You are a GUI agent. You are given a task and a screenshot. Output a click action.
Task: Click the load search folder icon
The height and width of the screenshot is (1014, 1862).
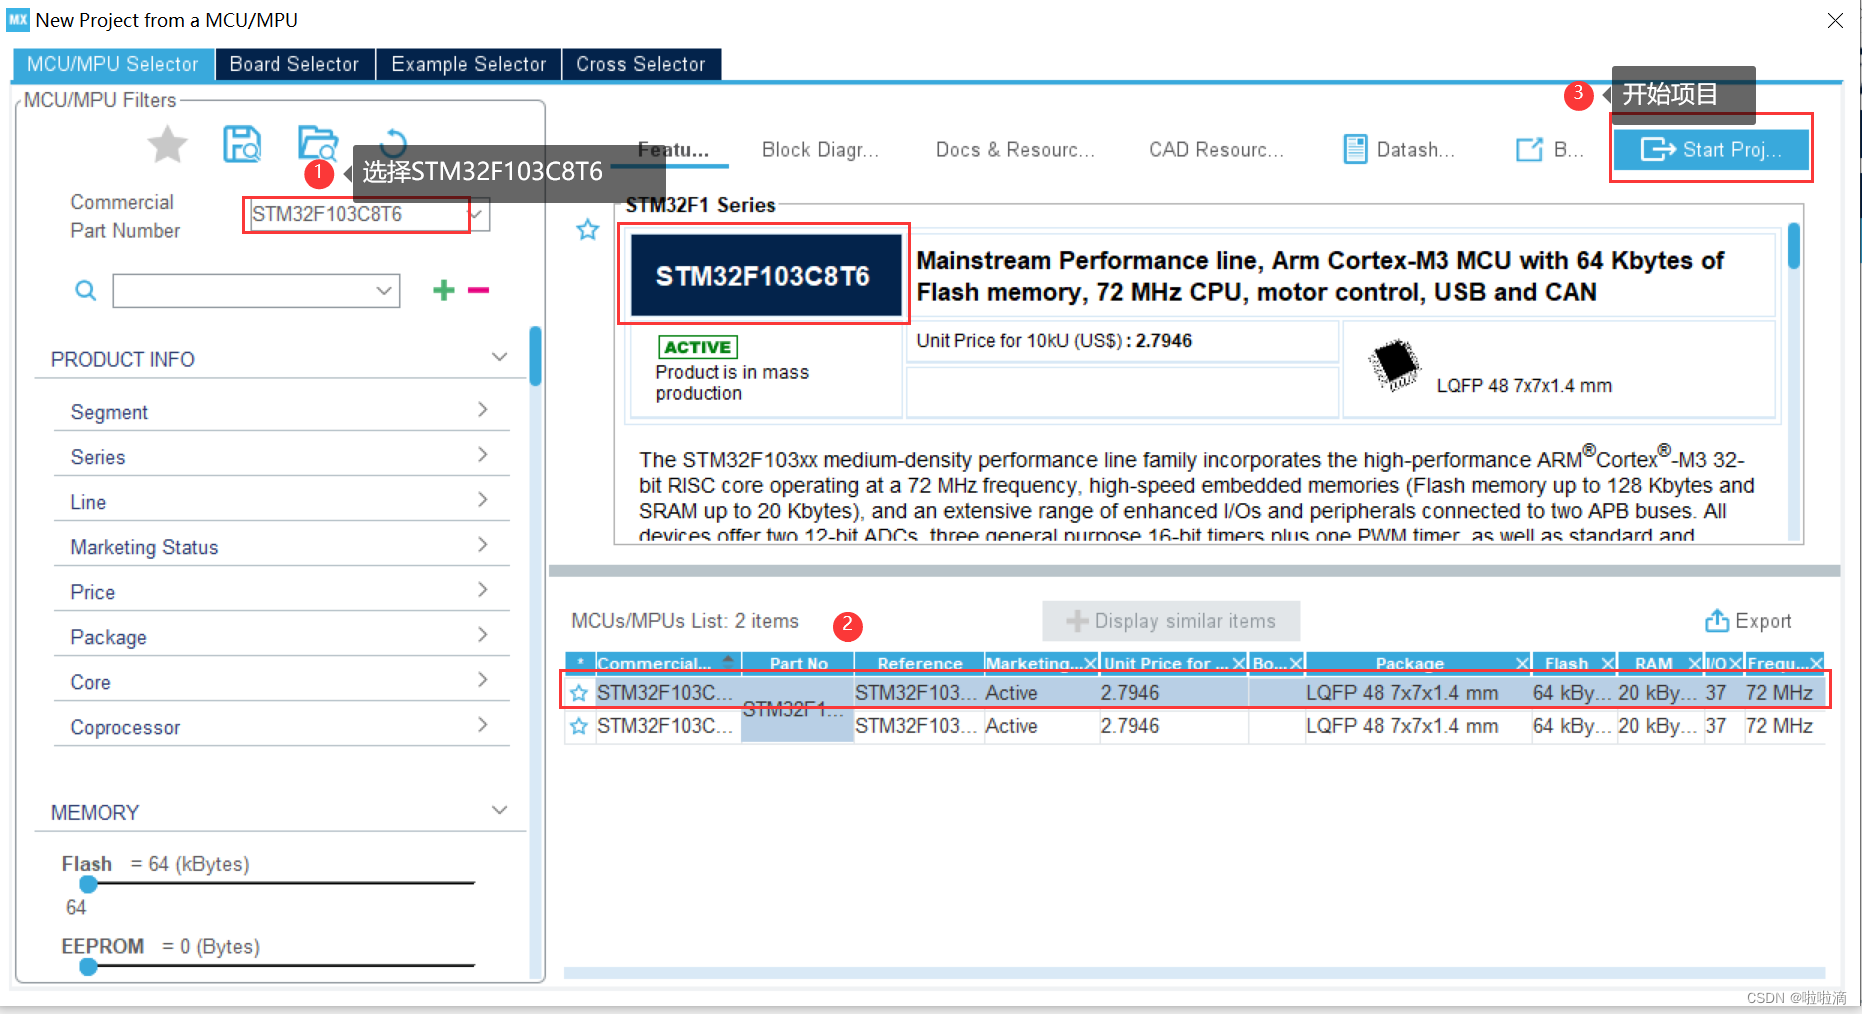[x=318, y=144]
